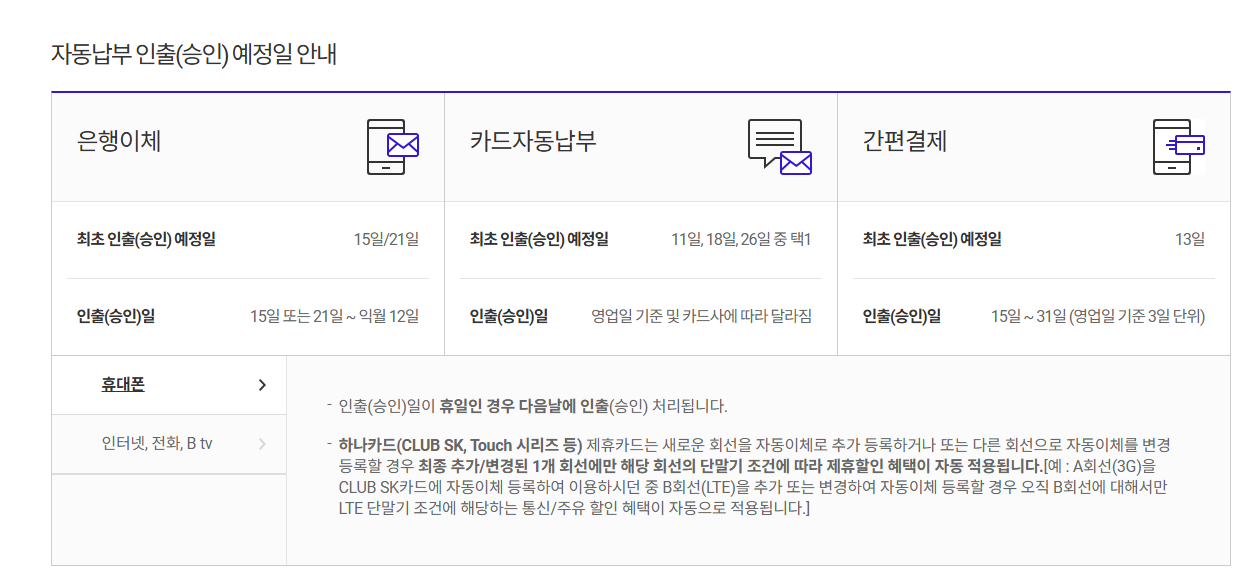Click 인출(승인)일 label in 은행이체 card

coord(116,317)
